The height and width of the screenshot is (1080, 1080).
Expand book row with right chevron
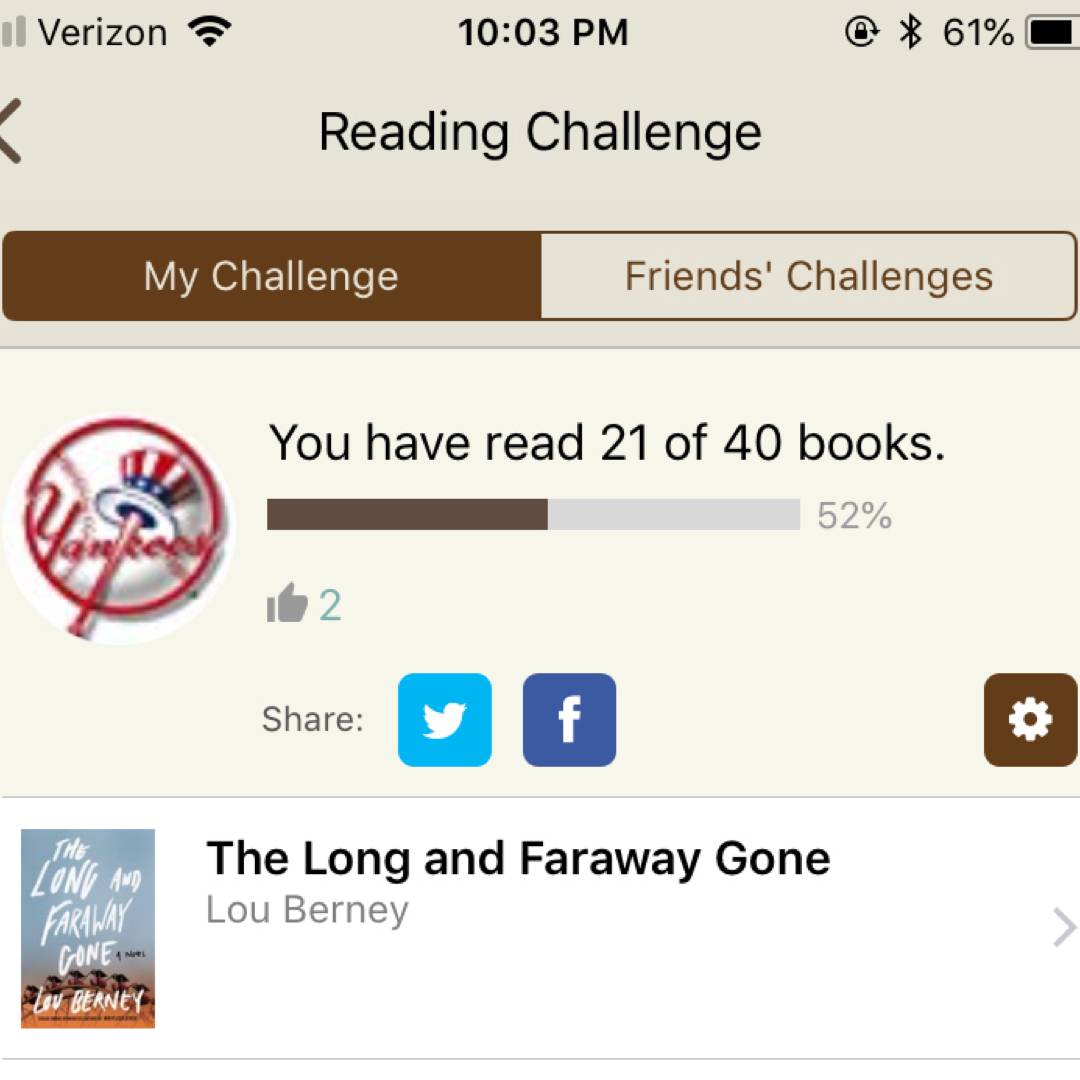(1064, 928)
